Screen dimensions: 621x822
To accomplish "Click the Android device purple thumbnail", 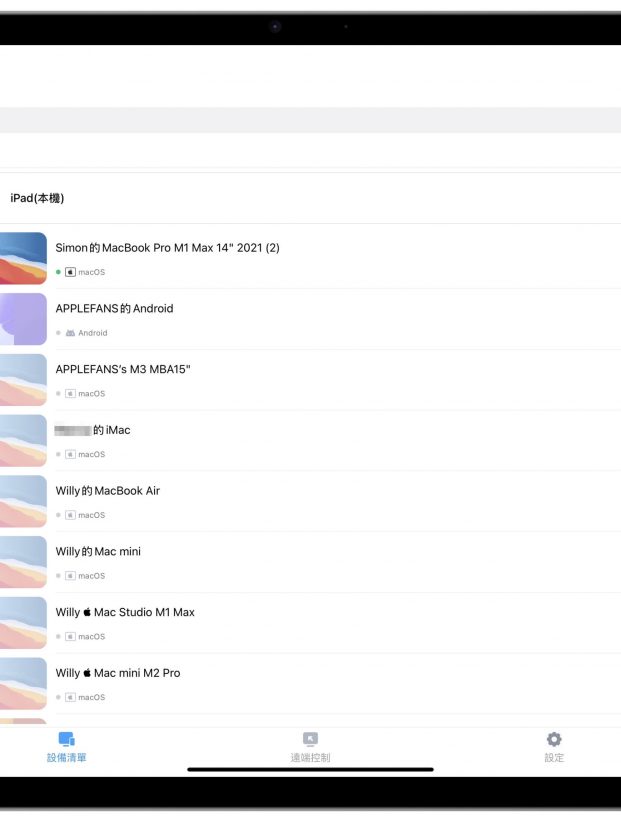I will click(23, 319).
